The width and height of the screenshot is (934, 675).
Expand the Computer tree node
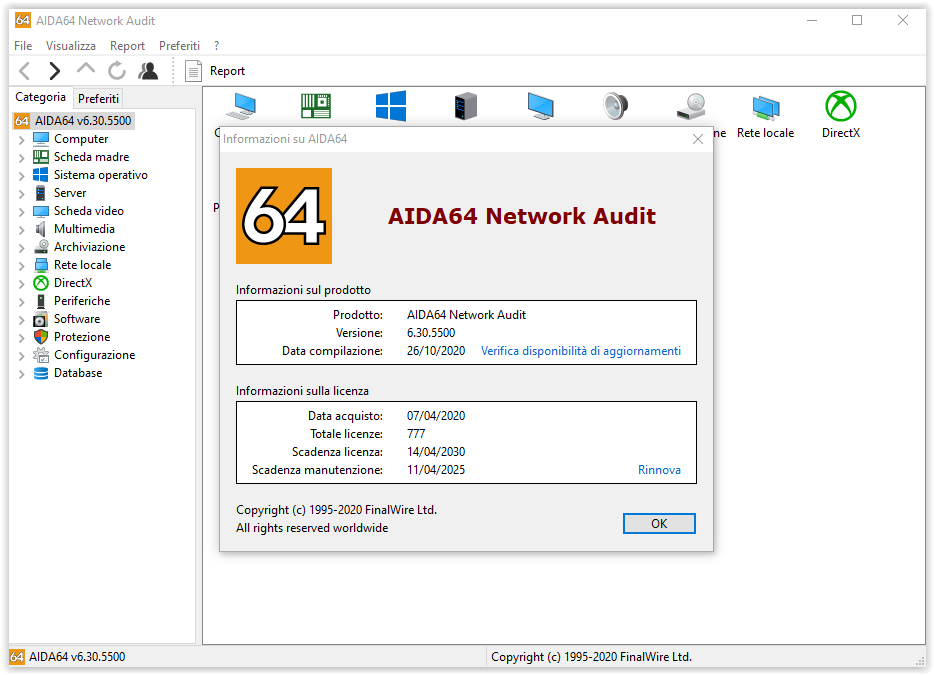tap(21, 140)
